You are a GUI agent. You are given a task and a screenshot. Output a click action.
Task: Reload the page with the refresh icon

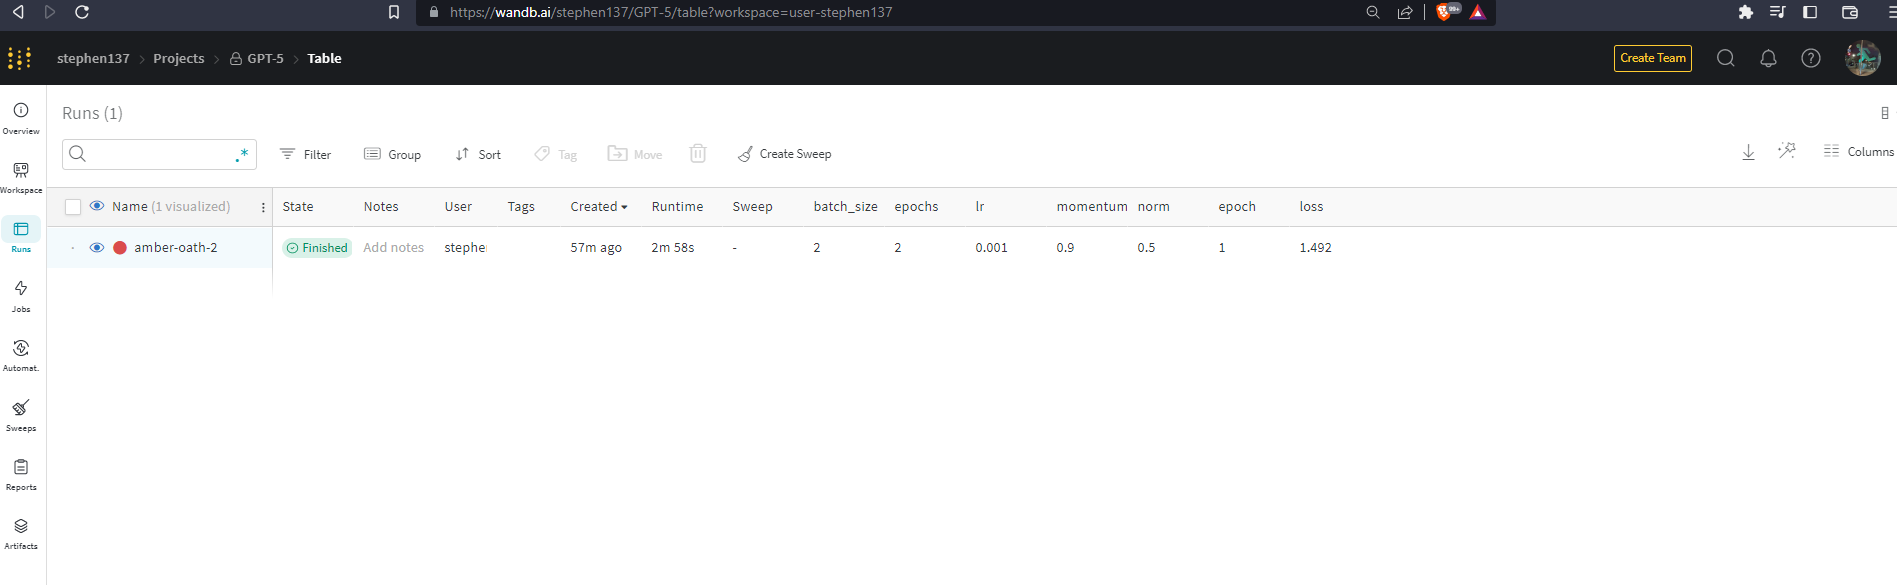pos(82,12)
